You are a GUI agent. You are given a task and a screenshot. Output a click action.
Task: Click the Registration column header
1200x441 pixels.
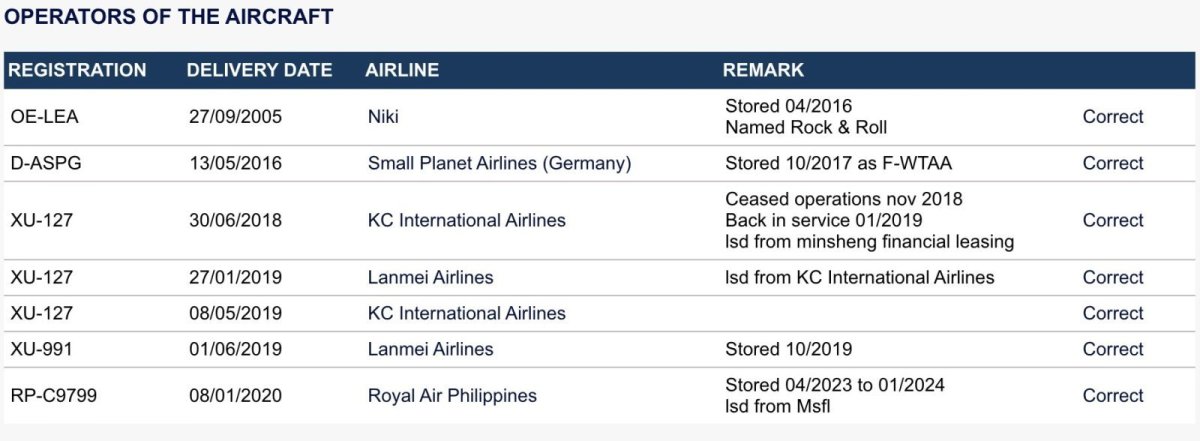coord(77,70)
